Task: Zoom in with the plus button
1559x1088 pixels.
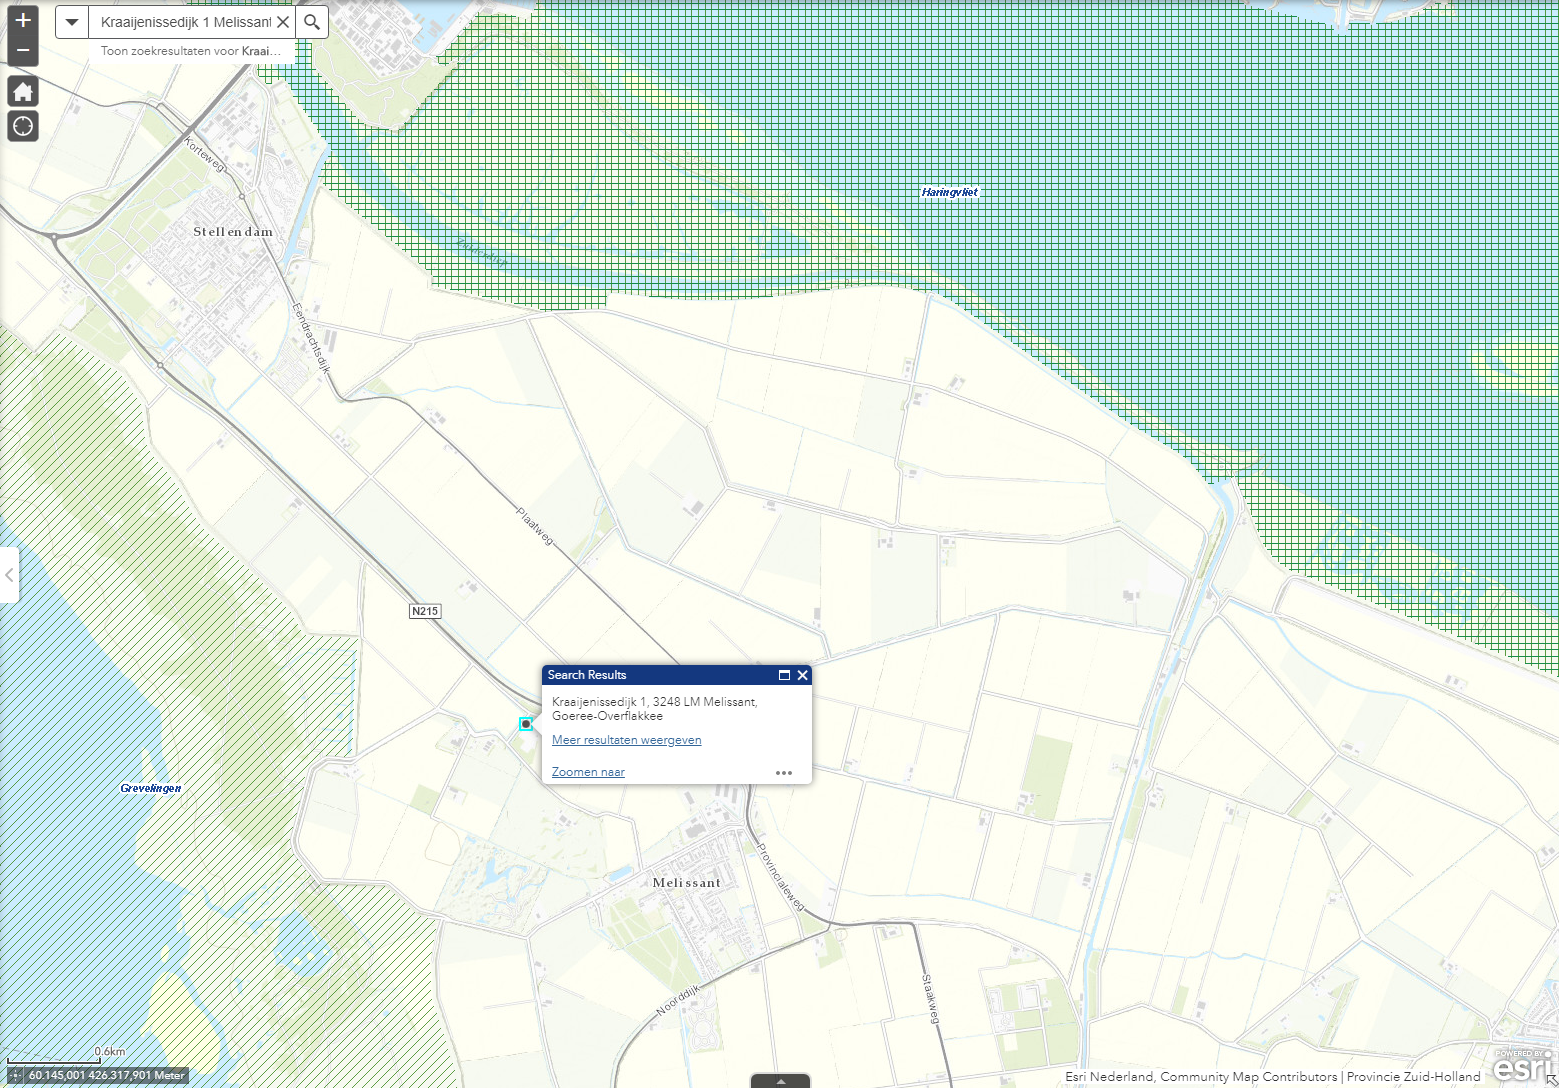Action: (23, 20)
